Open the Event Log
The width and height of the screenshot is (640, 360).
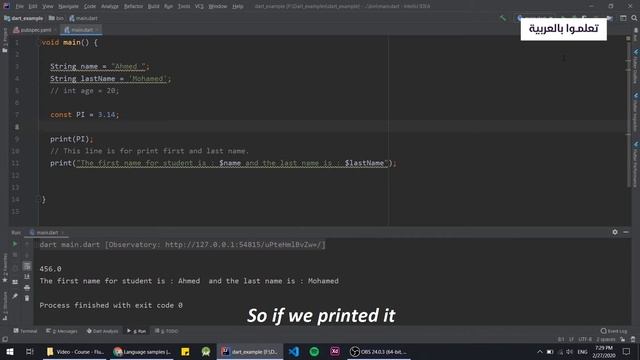point(614,331)
